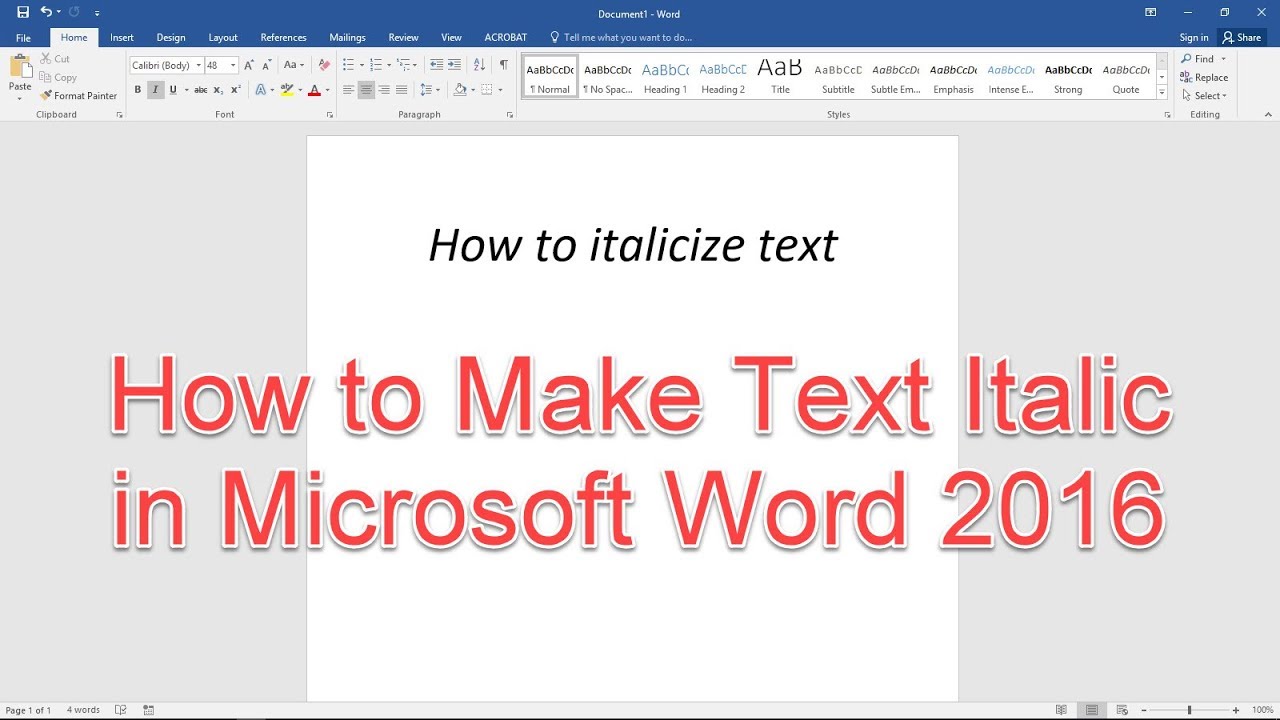Justify the paragraph text
Viewport: 1280px width, 720px height.
(402, 90)
